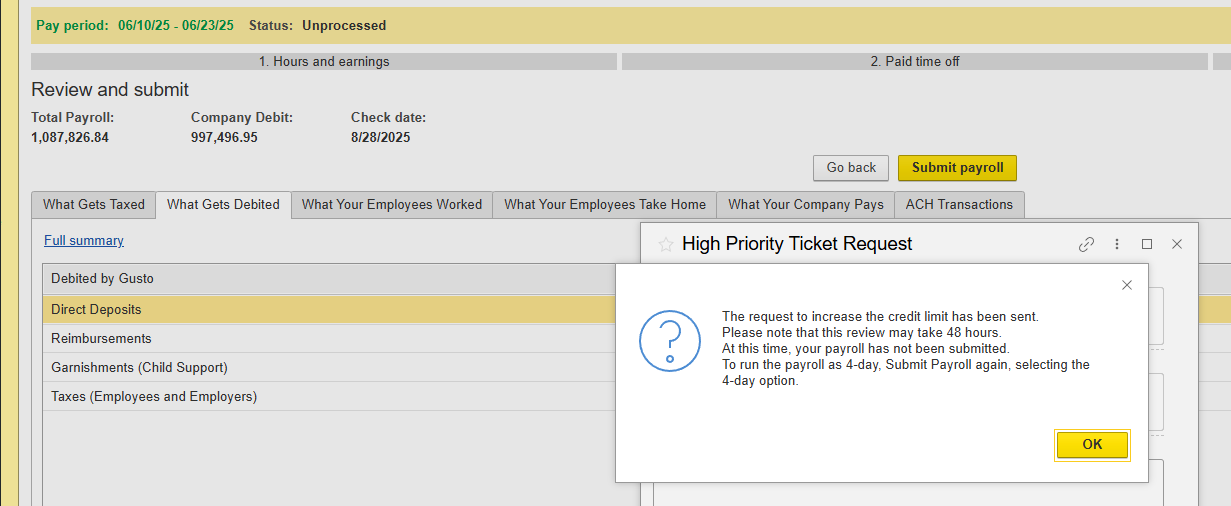Screen dimensions: 1231x506
Task: Go to ACH Transactions tab
Action: (x=959, y=205)
